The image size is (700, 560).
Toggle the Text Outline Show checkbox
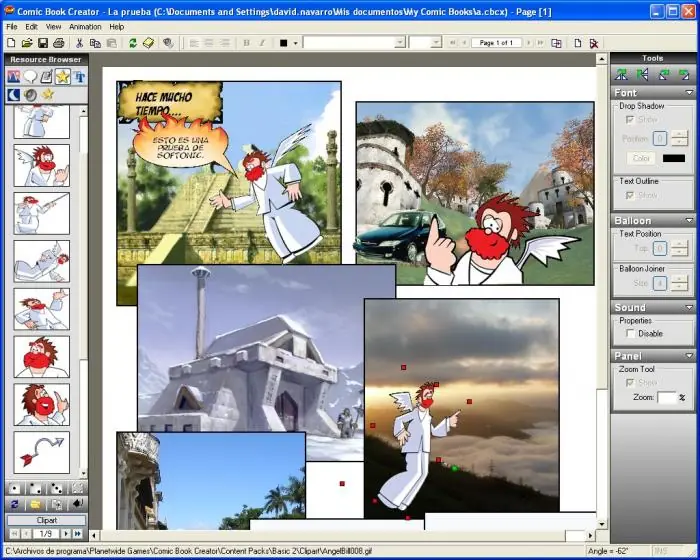click(630, 195)
